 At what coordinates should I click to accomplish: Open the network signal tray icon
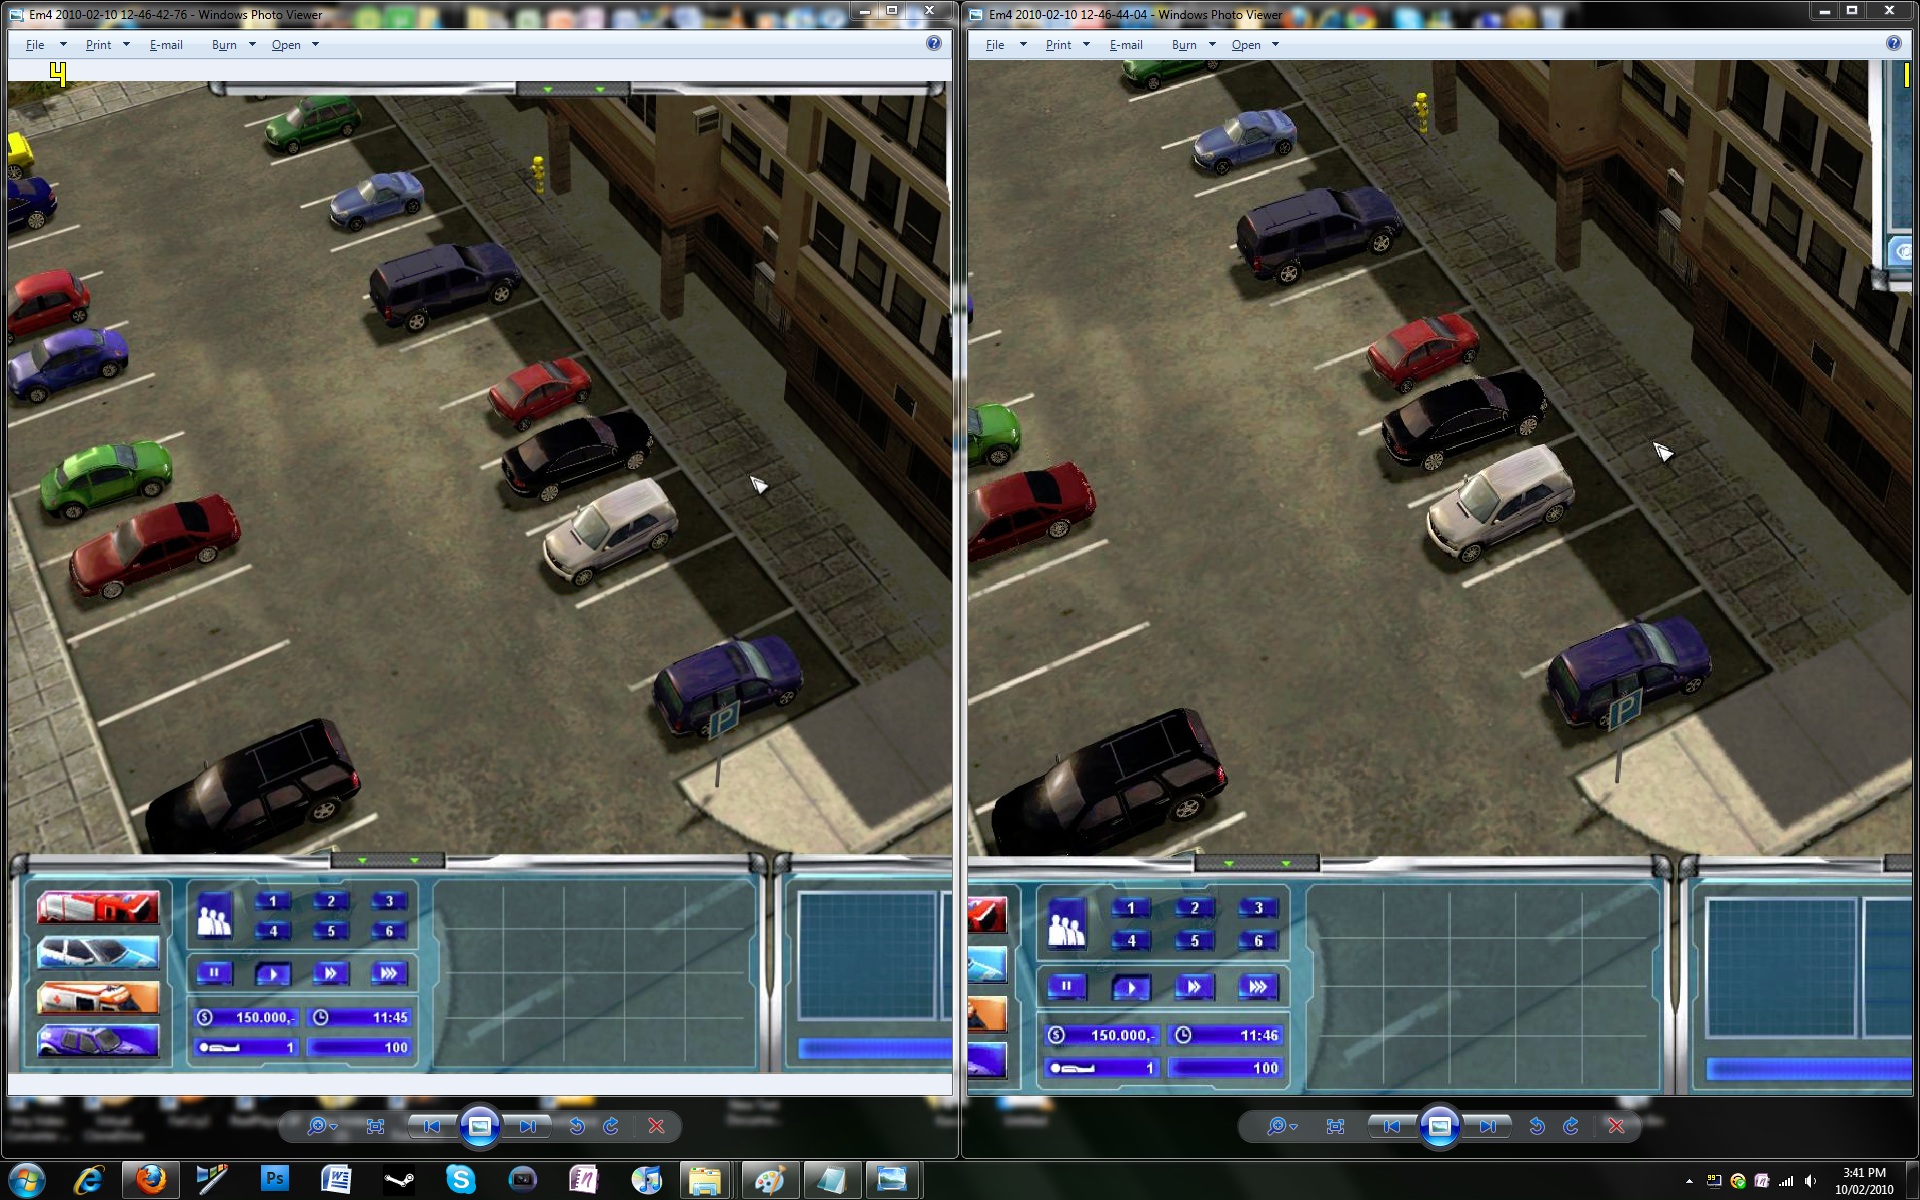tap(1786, 1181)
